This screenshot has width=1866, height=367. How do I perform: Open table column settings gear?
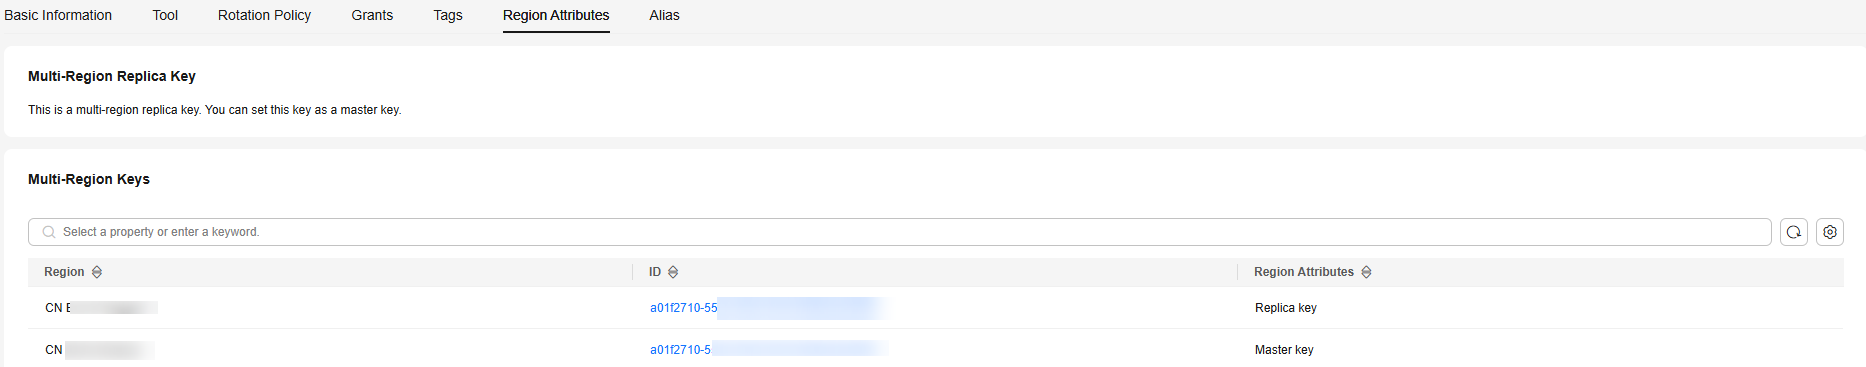click(1830, 232)
